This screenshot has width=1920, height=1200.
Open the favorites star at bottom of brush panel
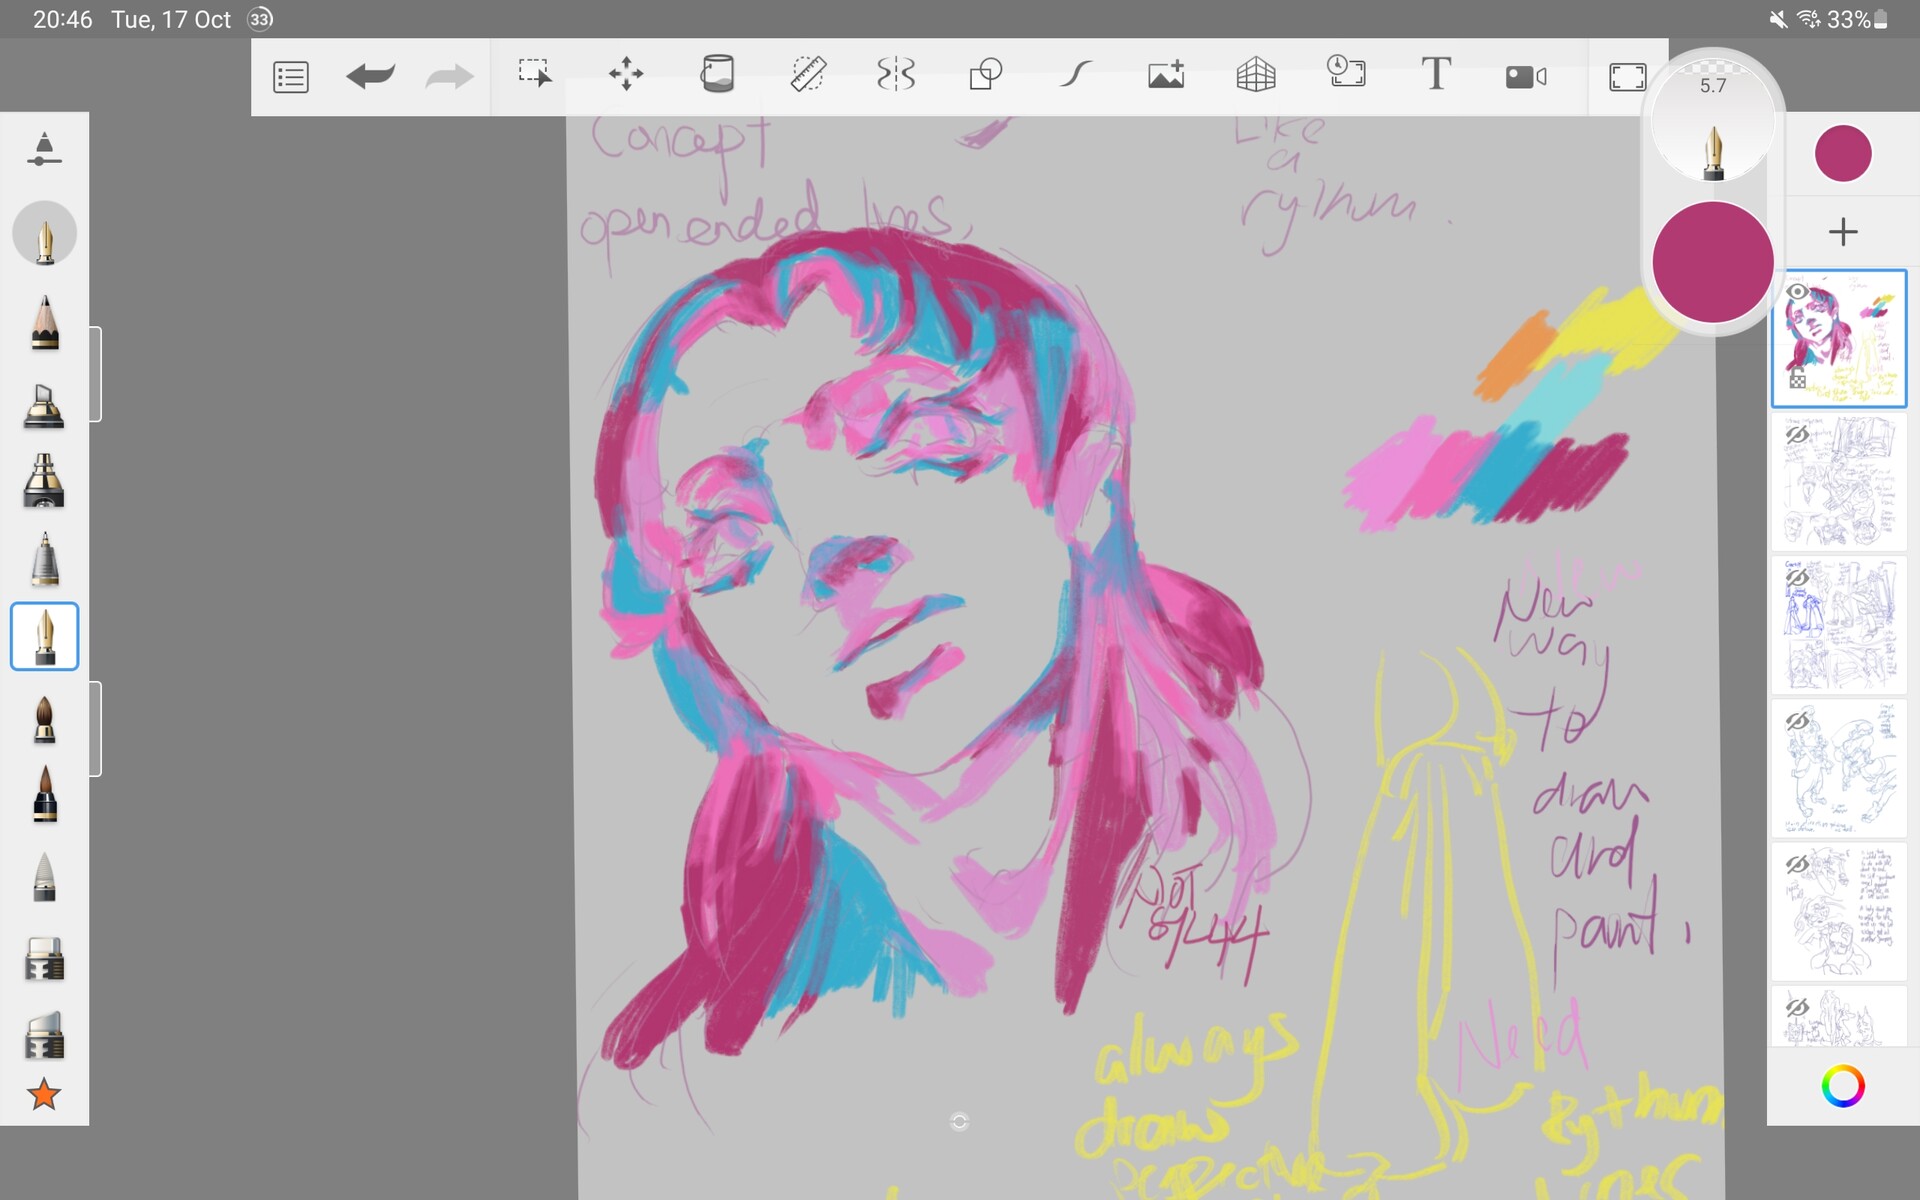(x=44, y=1093)
